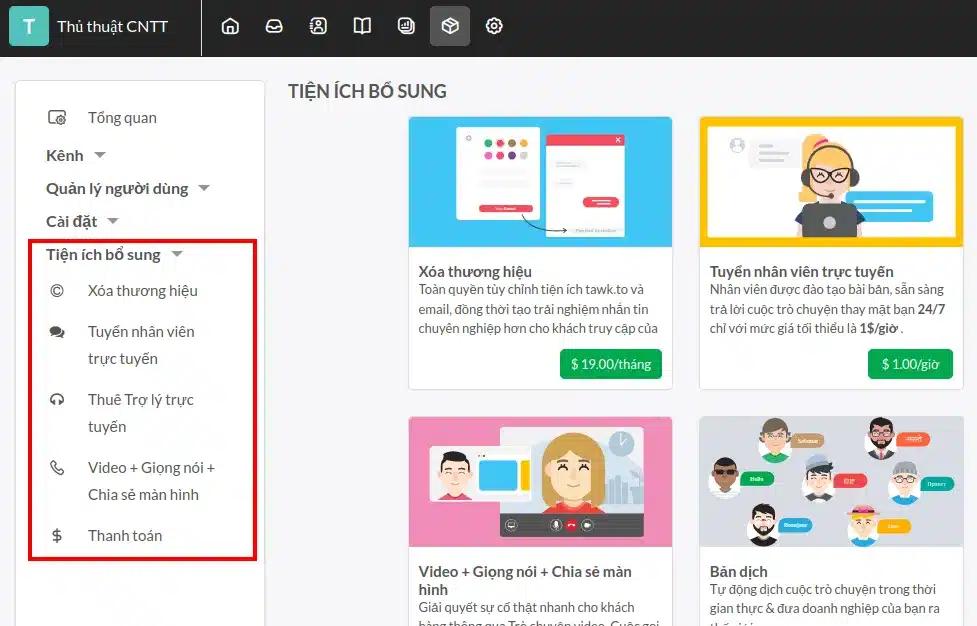Open the settings gear icon
This screenshot has width=977, height=626.
pyautogui.click(x=494, y=26)
